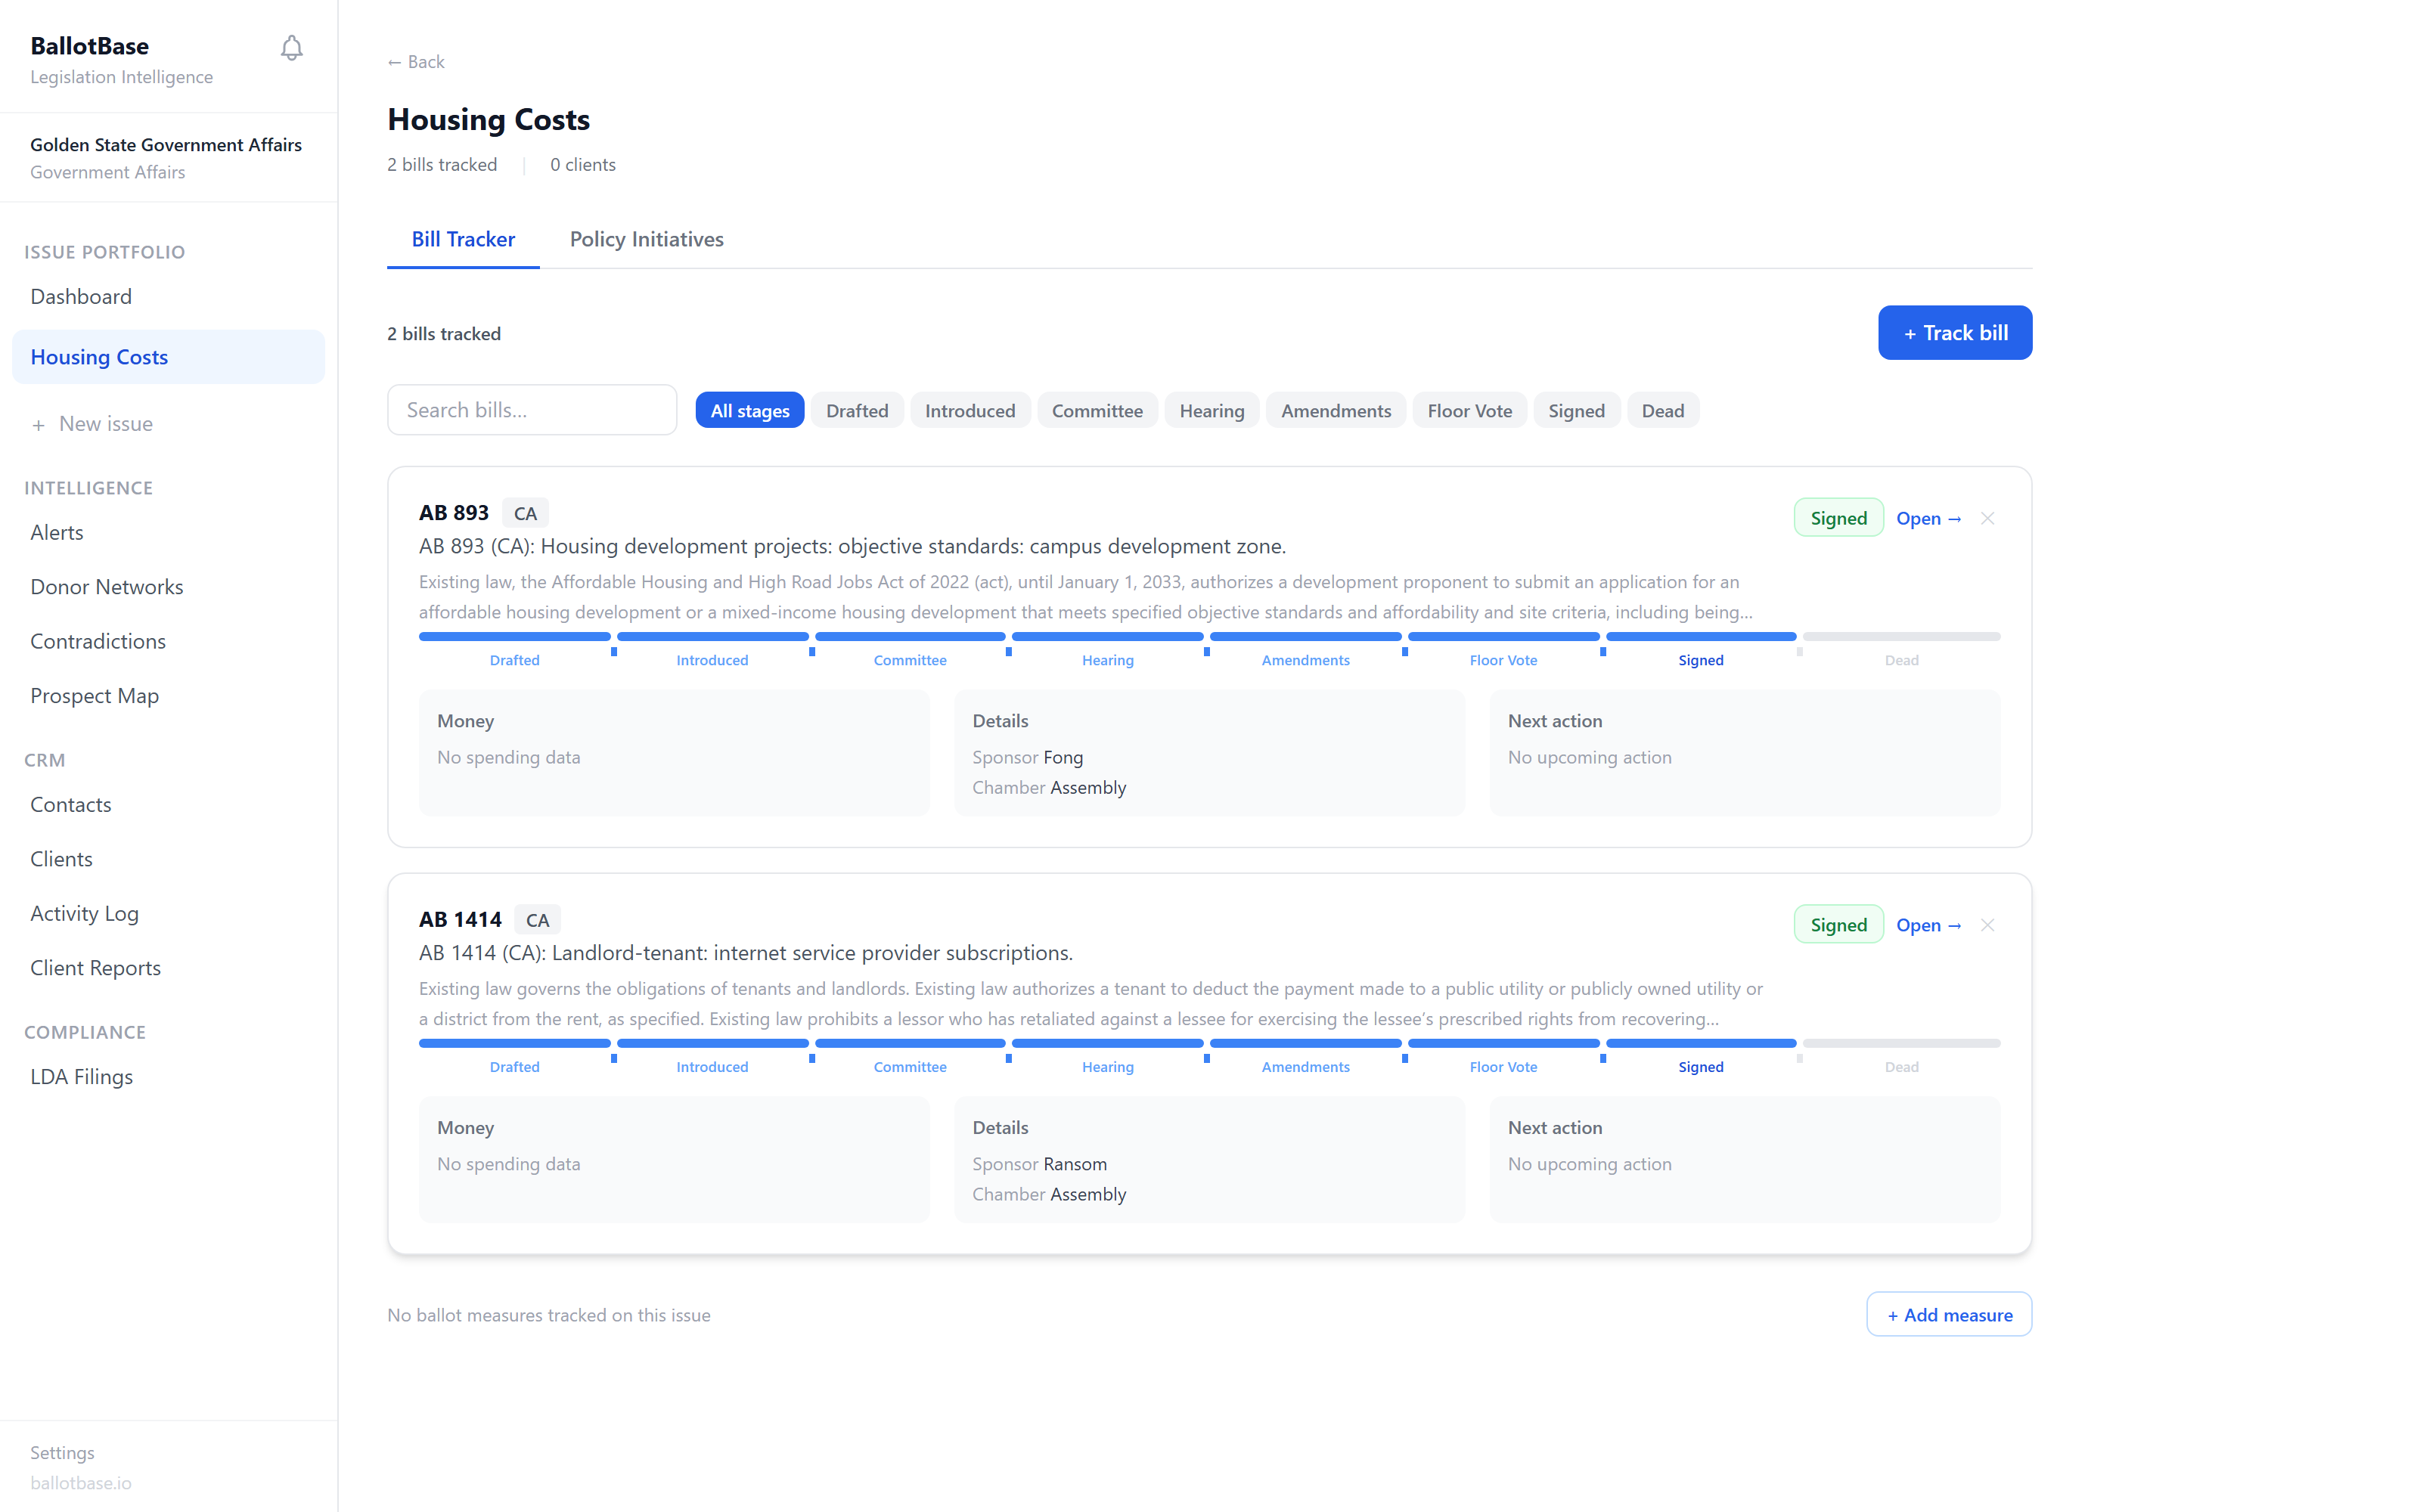Open Alerts in the sidebar

coord(168,533)
